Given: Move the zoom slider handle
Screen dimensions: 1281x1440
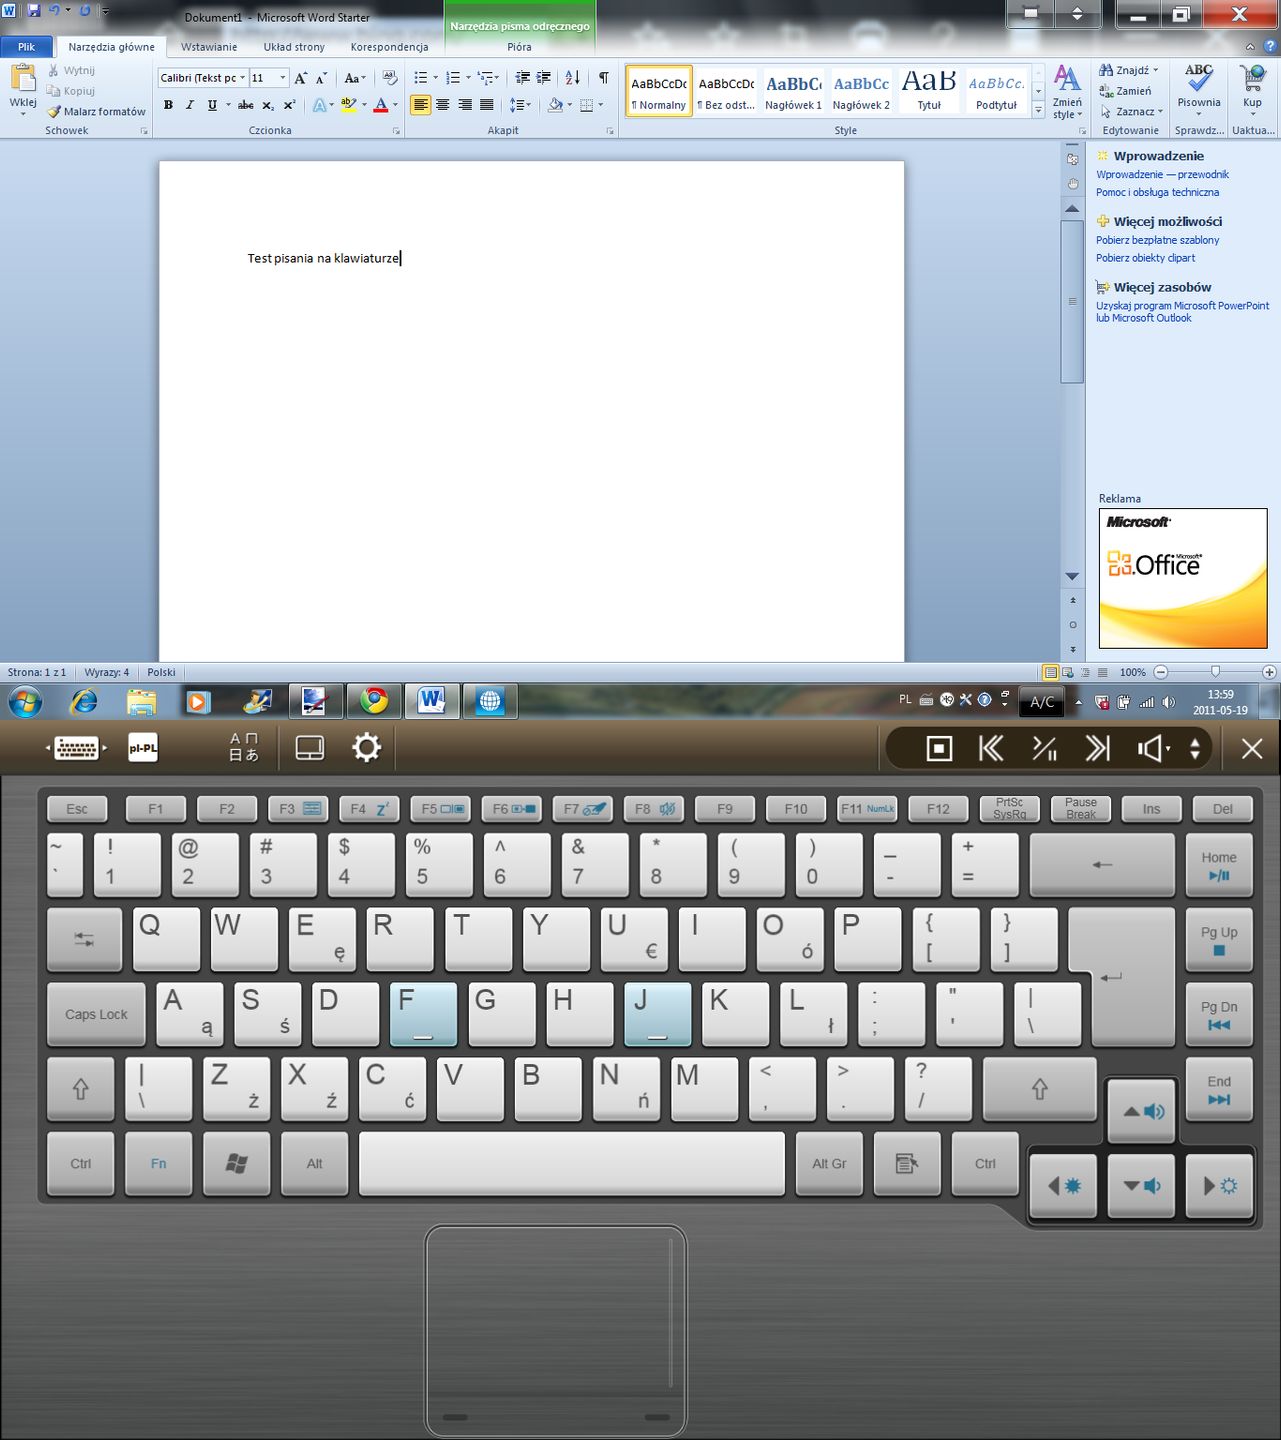Looking at the screenshot, I should [1215, 672].
